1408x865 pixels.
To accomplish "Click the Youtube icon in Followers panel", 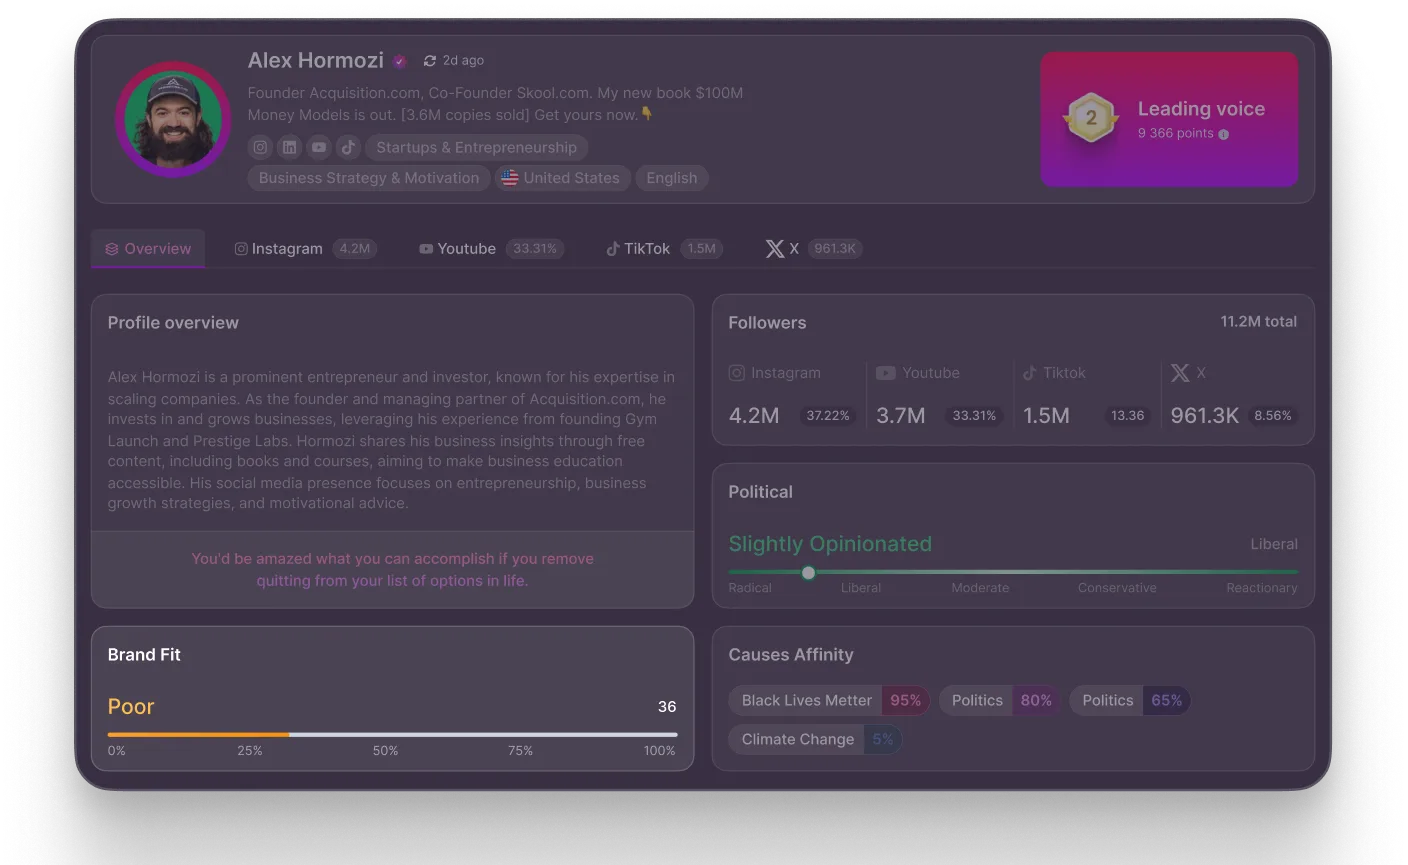I will 886,373.
